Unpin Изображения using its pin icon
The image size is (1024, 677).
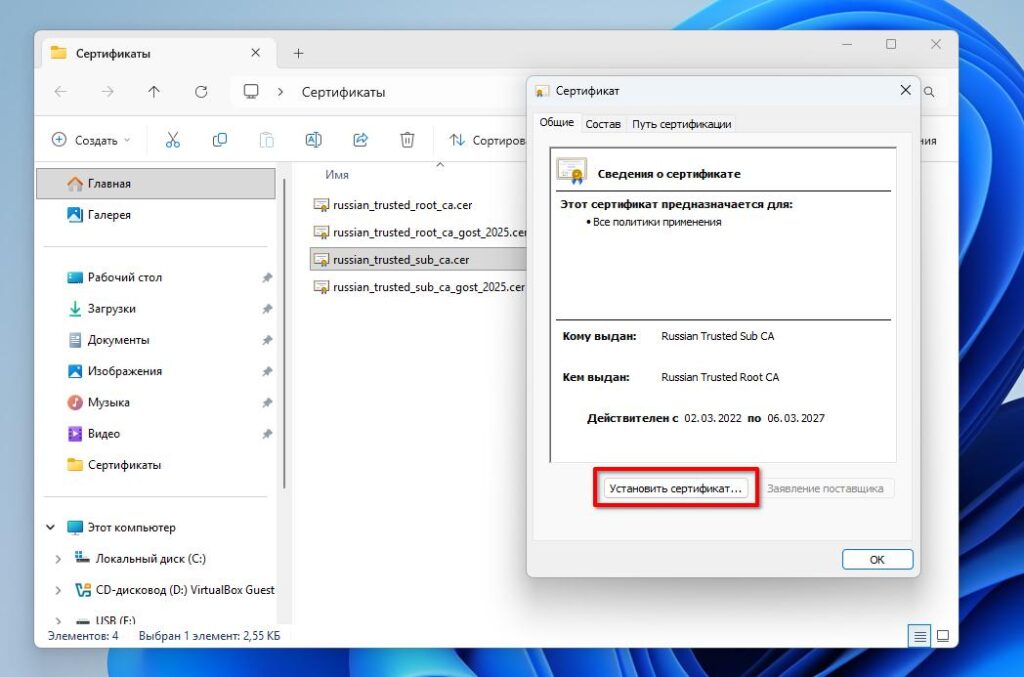pyautogui.click(x=267, y=371)
